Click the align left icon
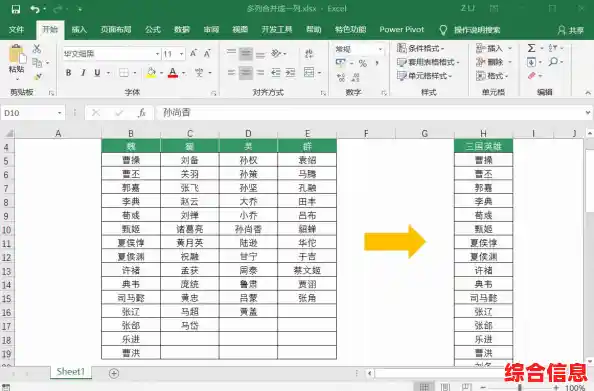 click(x=231, y=72)
